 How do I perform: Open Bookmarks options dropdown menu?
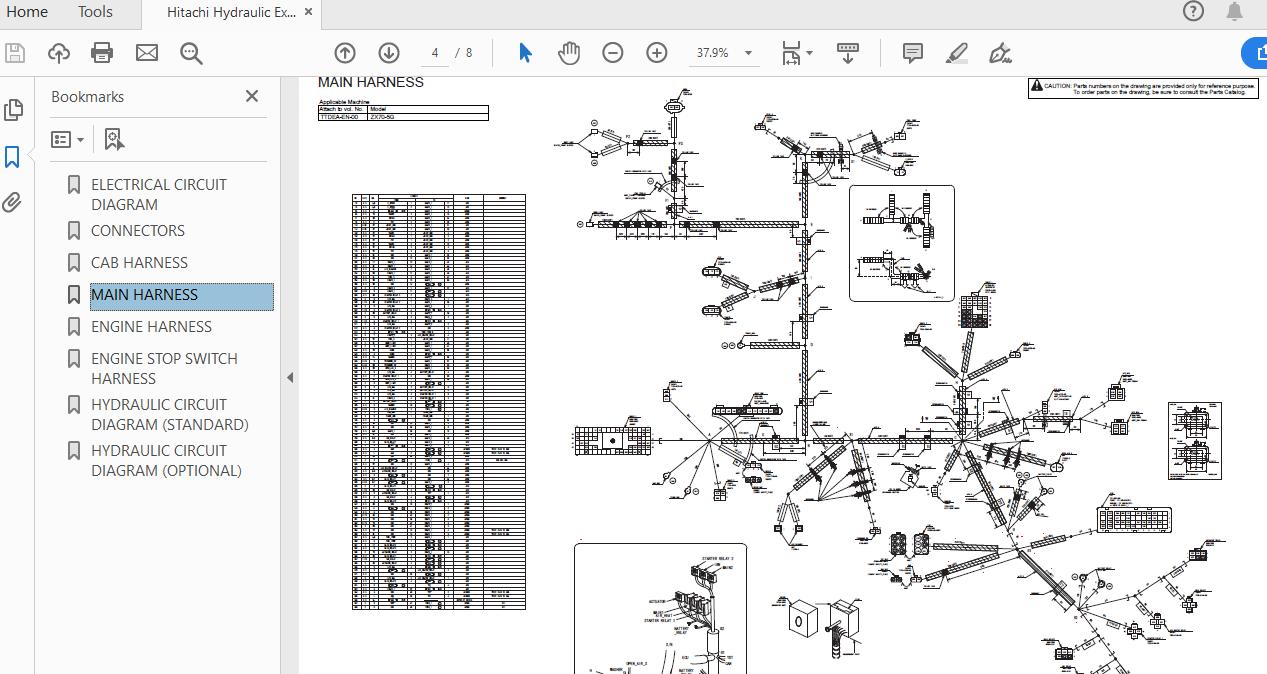(x=68, y=139)
